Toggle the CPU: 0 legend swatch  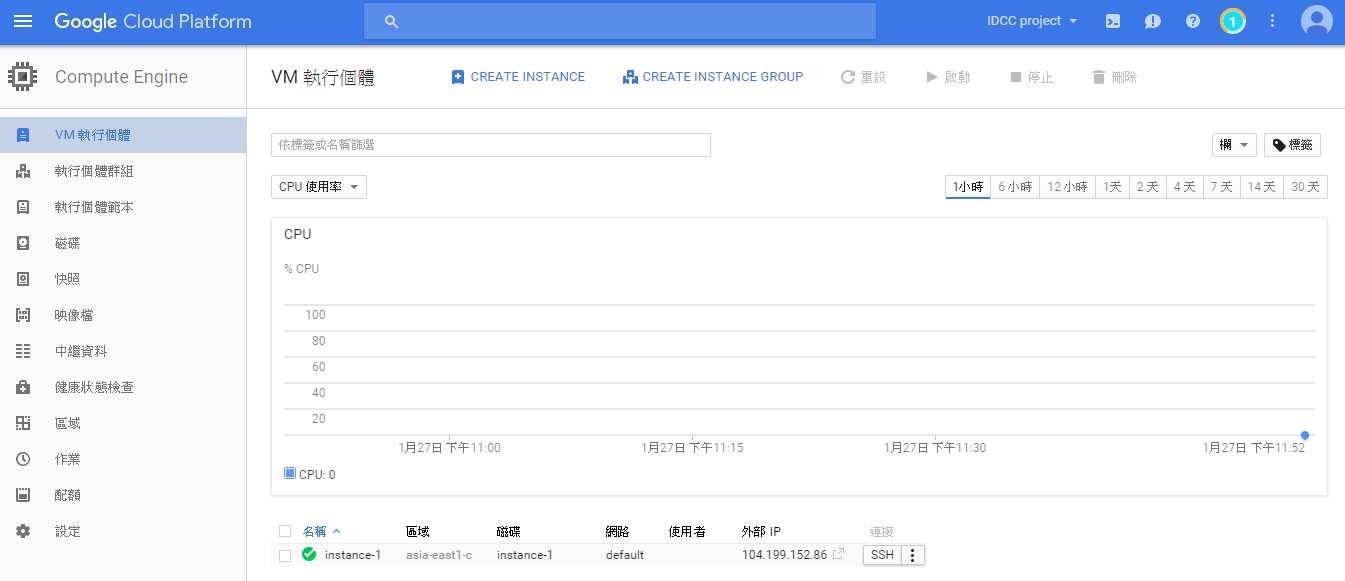pyautogui.click(x=290, y=473)
